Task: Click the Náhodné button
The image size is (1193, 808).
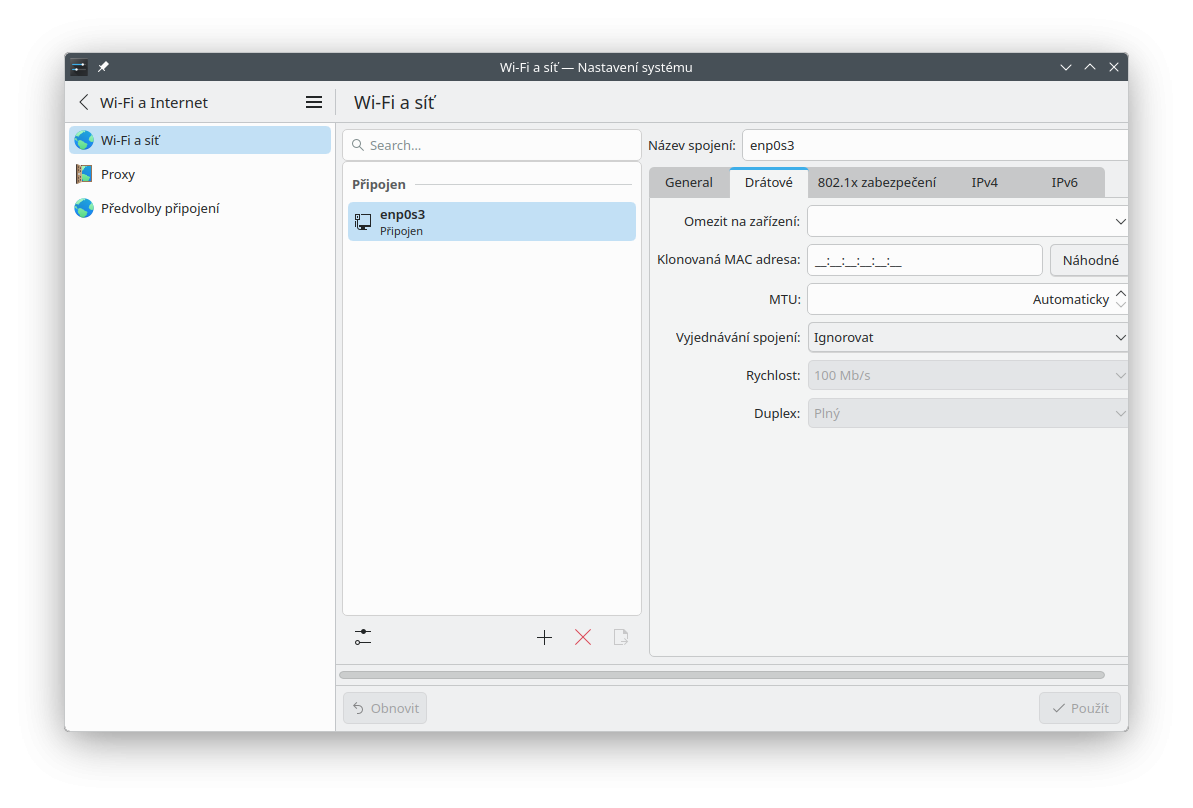Action: (x=1090, y=260)
